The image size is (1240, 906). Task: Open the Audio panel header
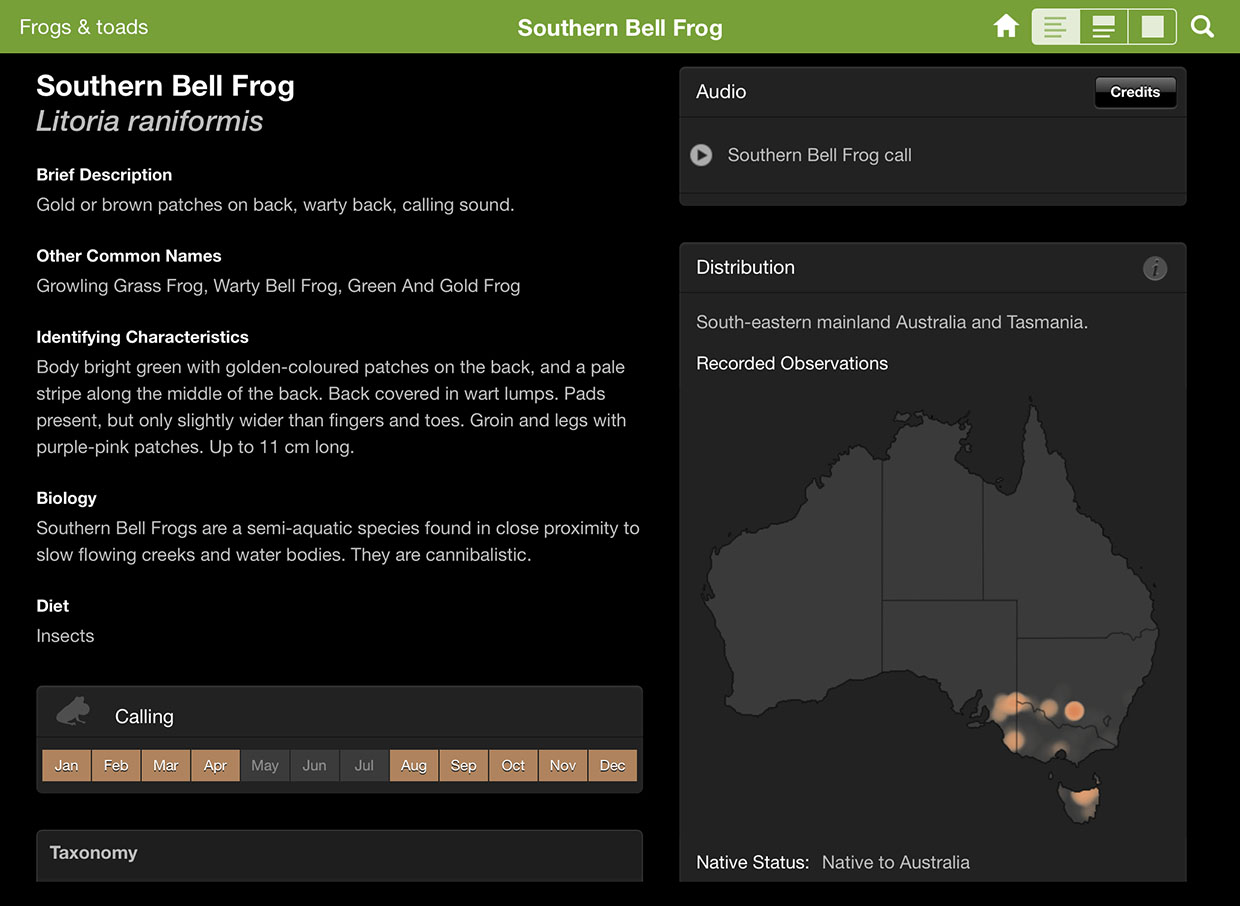721,92
